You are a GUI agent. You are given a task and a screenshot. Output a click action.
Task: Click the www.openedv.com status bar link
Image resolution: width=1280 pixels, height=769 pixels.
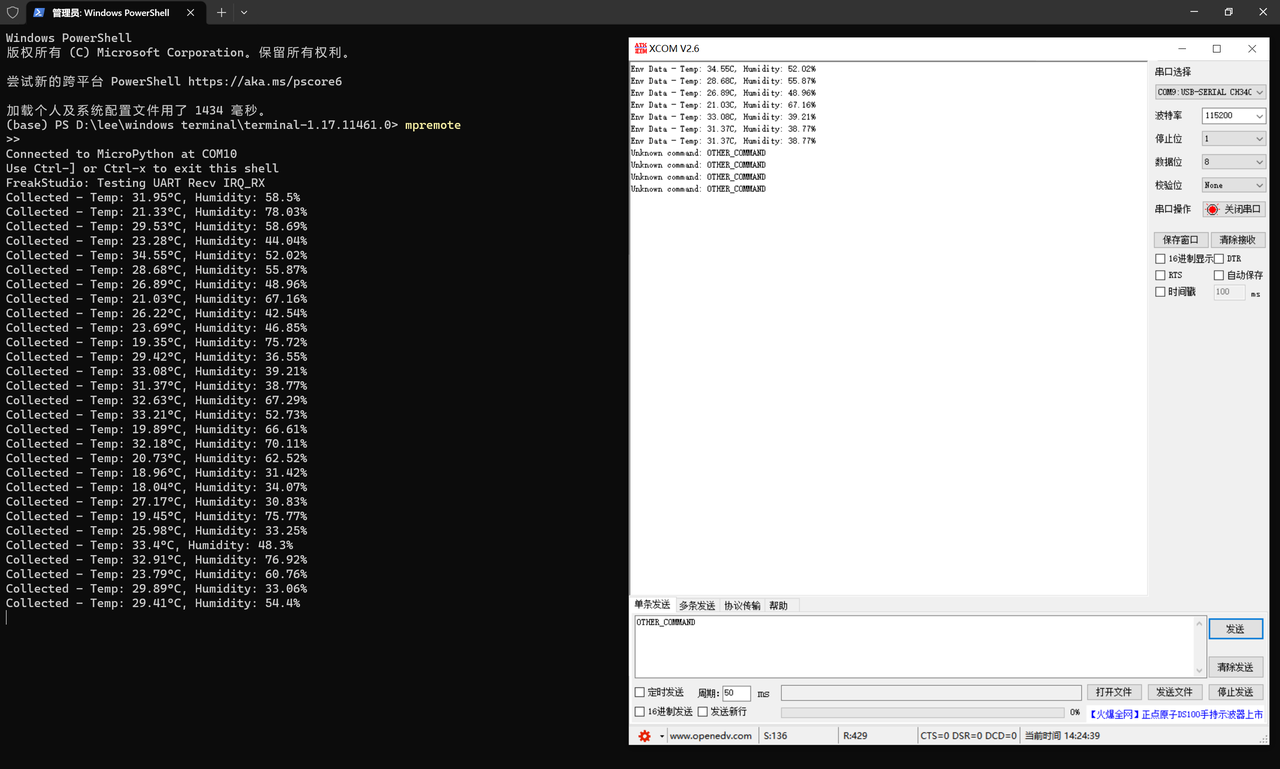pos(710,736)
